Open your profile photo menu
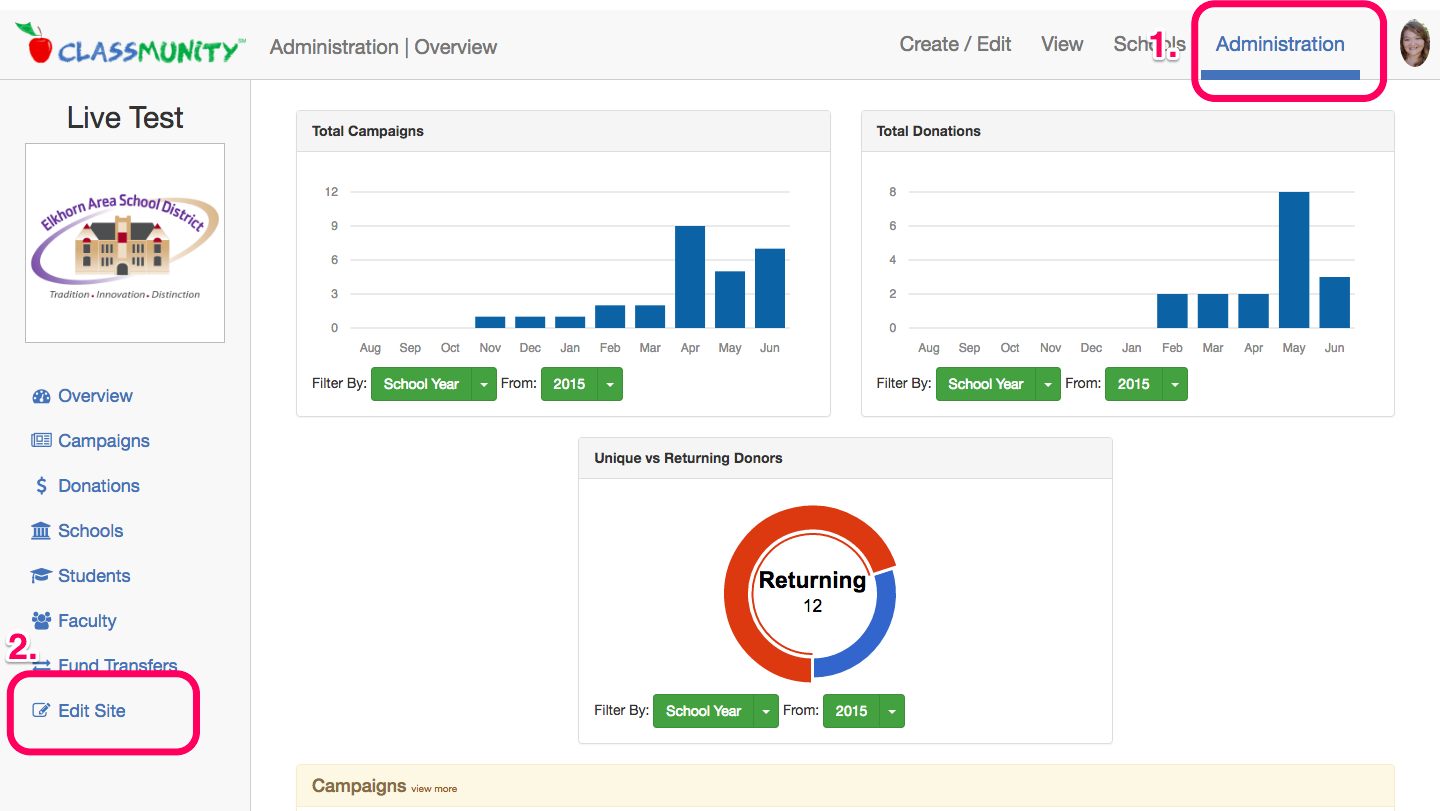The height and width of the screenshot is (811, 1440). click(1415, 43)
